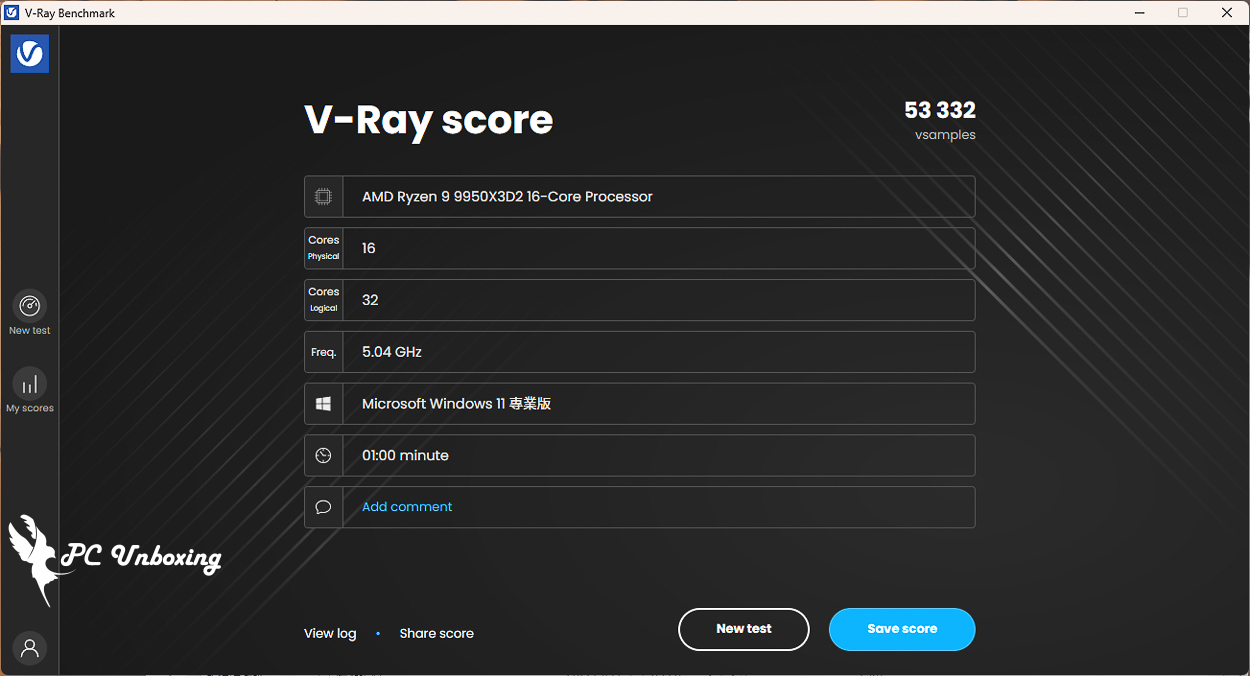Open My scores chart icon
Image resolution: width=1250 pixels, height=676 pixels.
click(30, 384)
